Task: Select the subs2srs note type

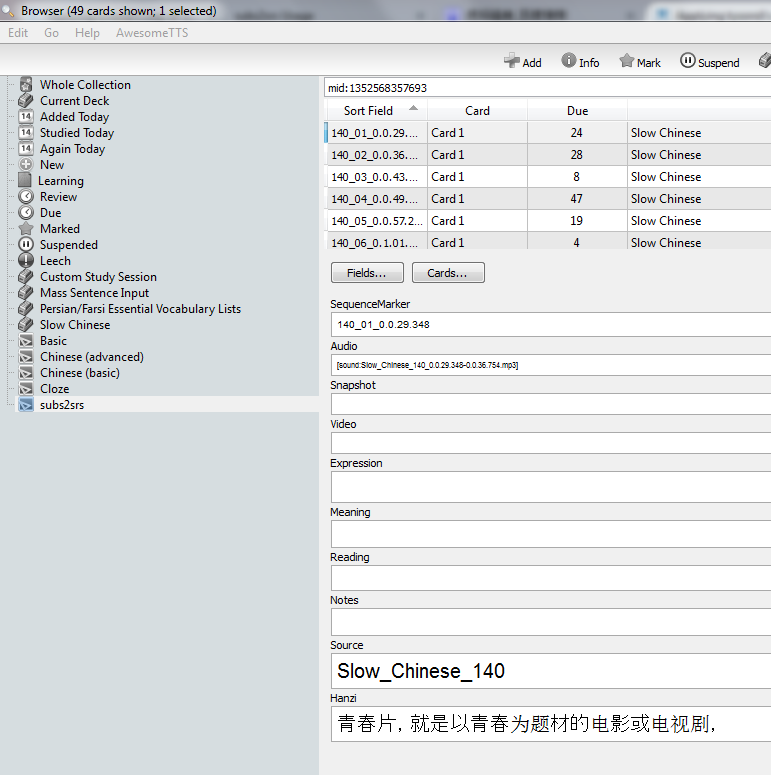Action: coord(61,405)
